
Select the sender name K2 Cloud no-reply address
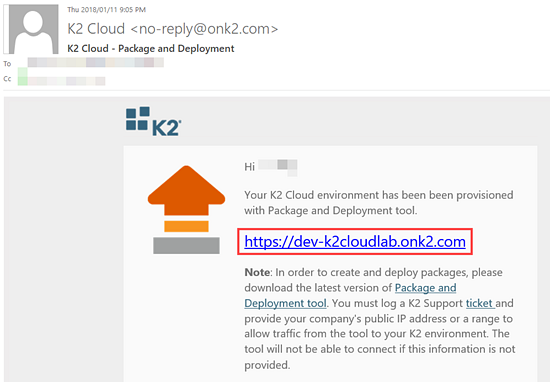pos(173,29)
